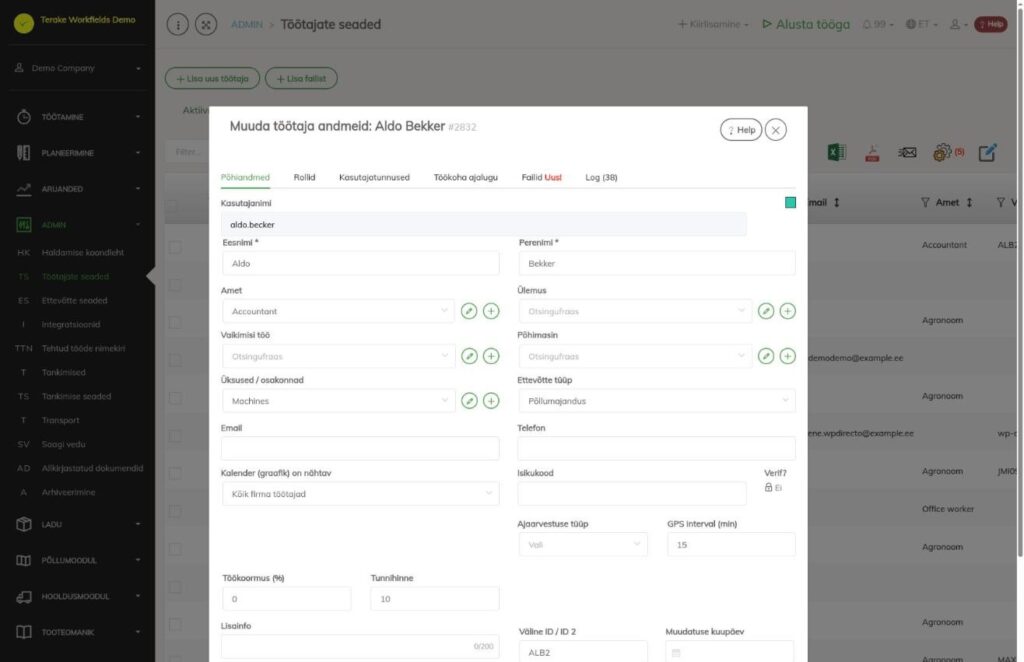1024x662 pixels.
Task: Add a new Vaikimisi töö with plus icon
Action: coord(491,356)
